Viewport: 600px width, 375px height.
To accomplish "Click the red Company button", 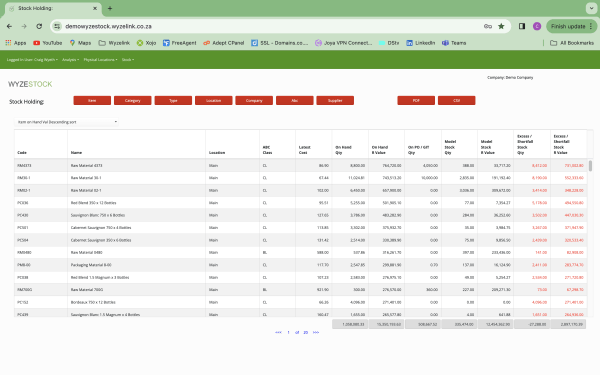I will pos(254,101).
